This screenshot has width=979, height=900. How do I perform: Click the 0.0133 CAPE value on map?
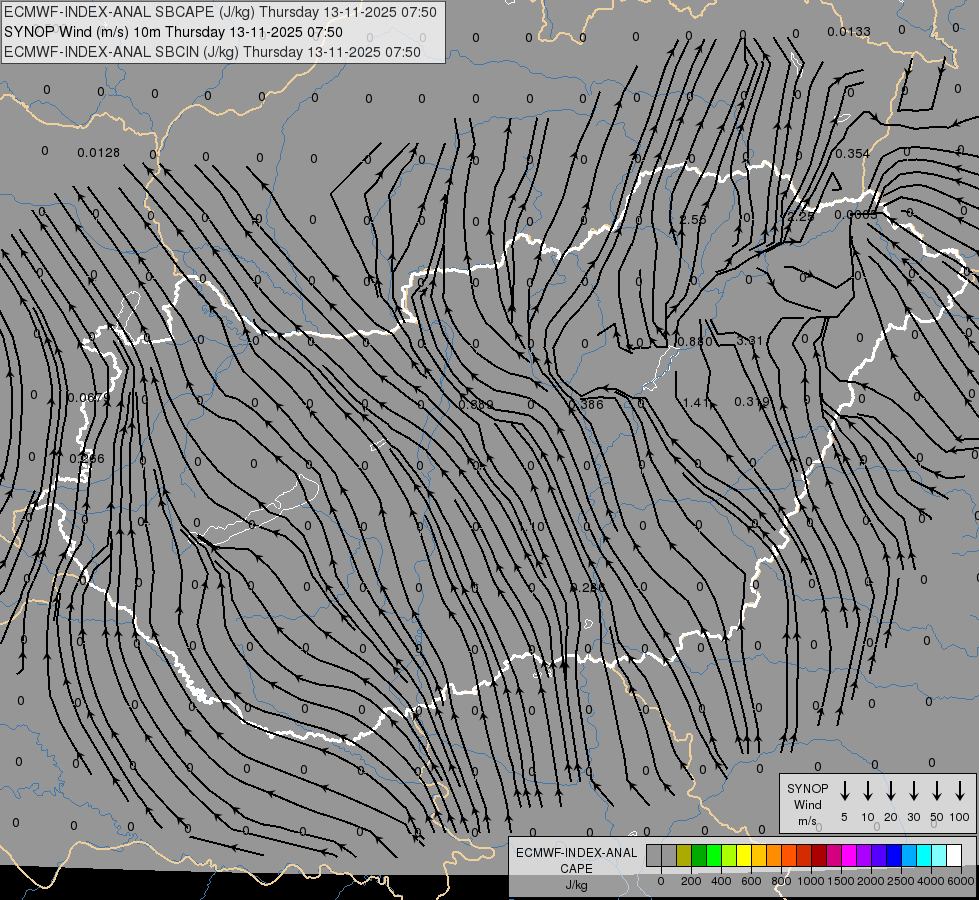(x=849, y=31)
